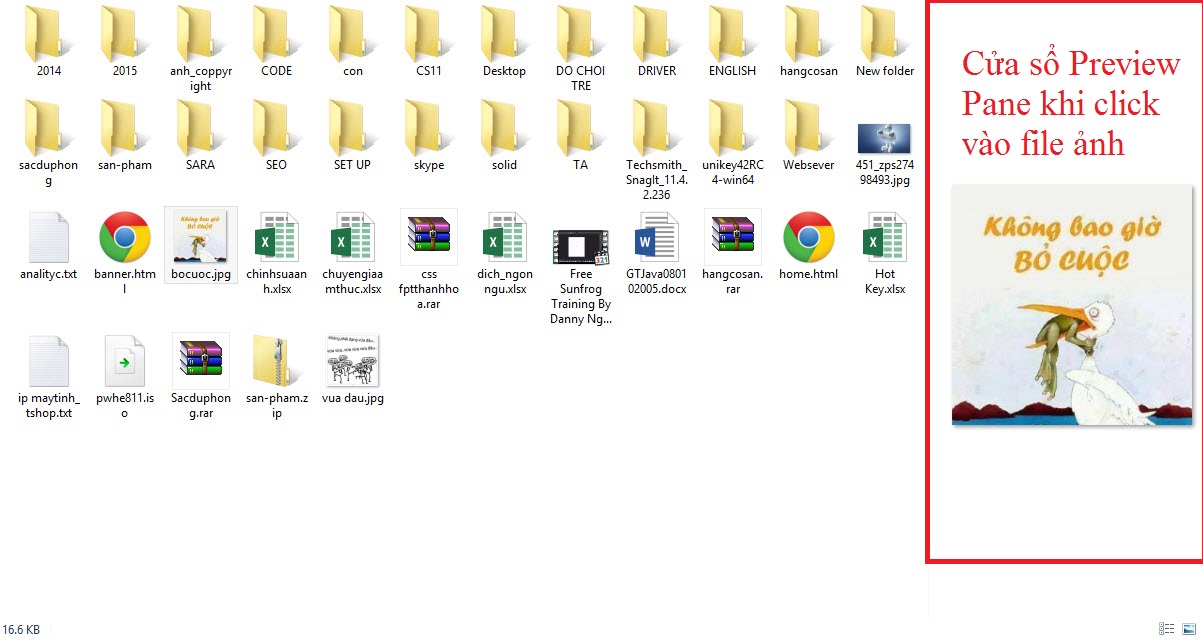
Task: Select the pwhe811.iso disc image
Action: [124, 377]
